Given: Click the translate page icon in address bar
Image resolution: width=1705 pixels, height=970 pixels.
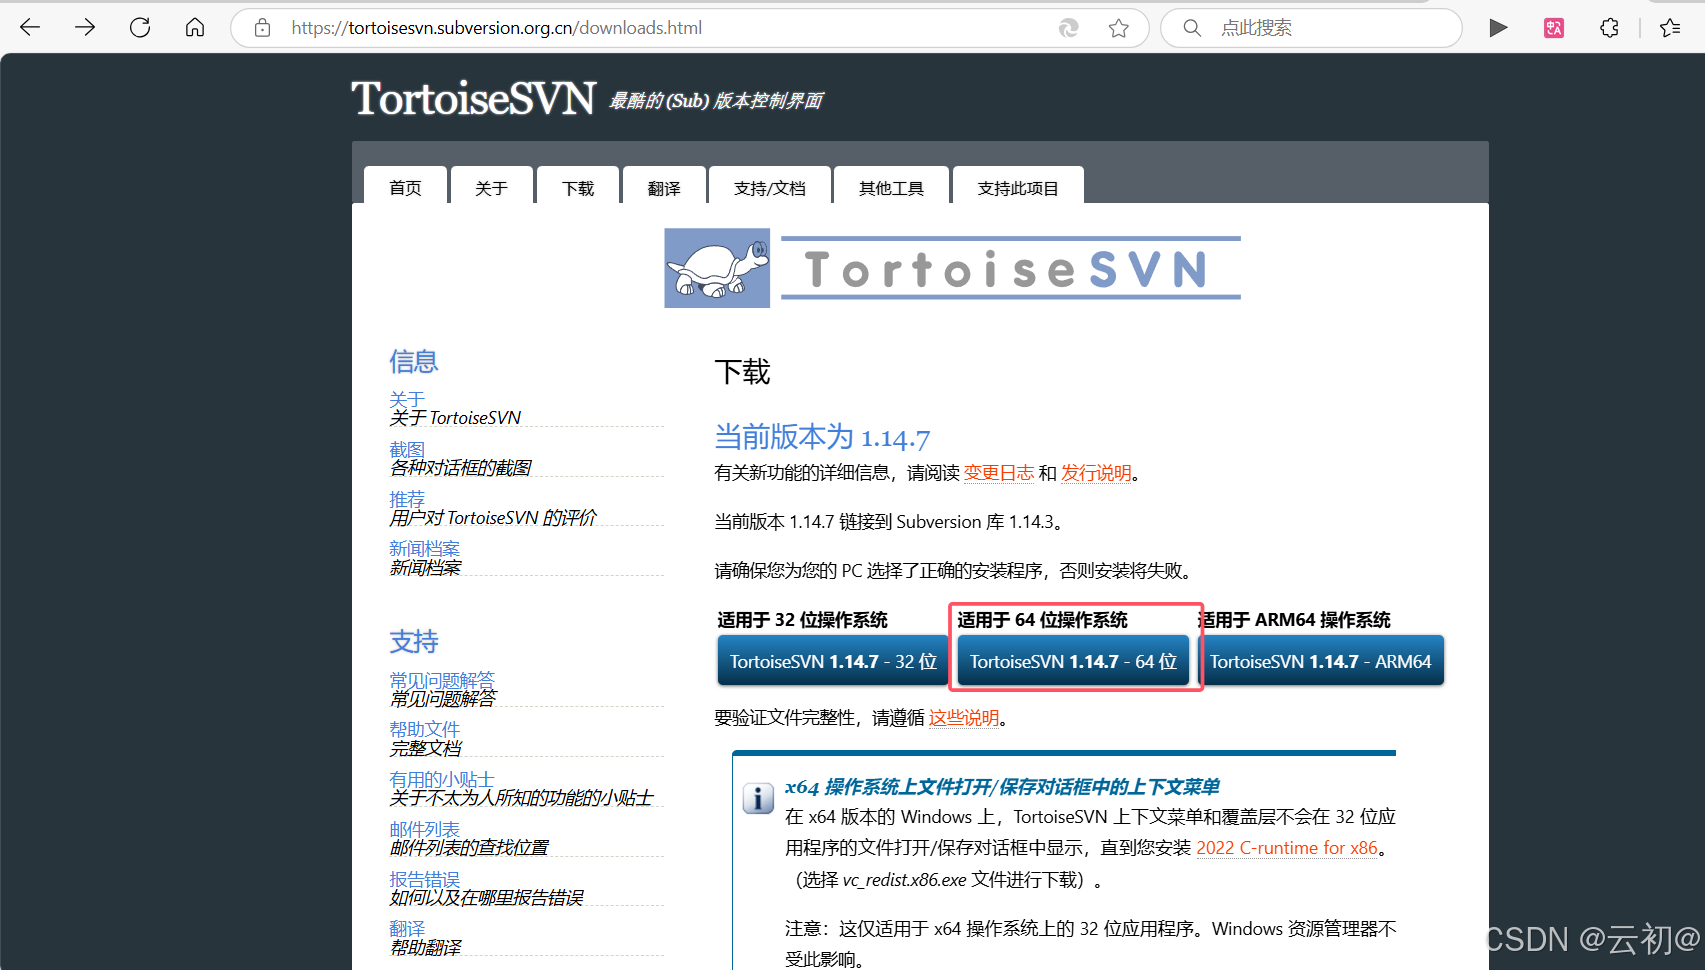Looking at the screenshot, I should (x=1069, y=28).
